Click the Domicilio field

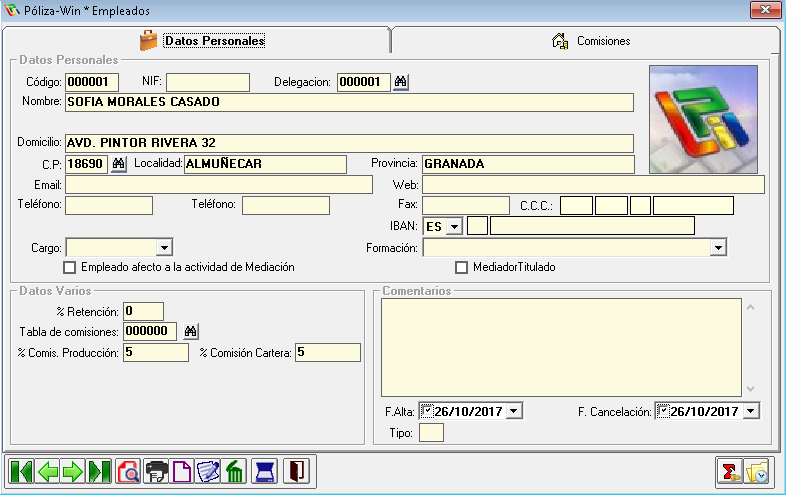coord(349,143)
